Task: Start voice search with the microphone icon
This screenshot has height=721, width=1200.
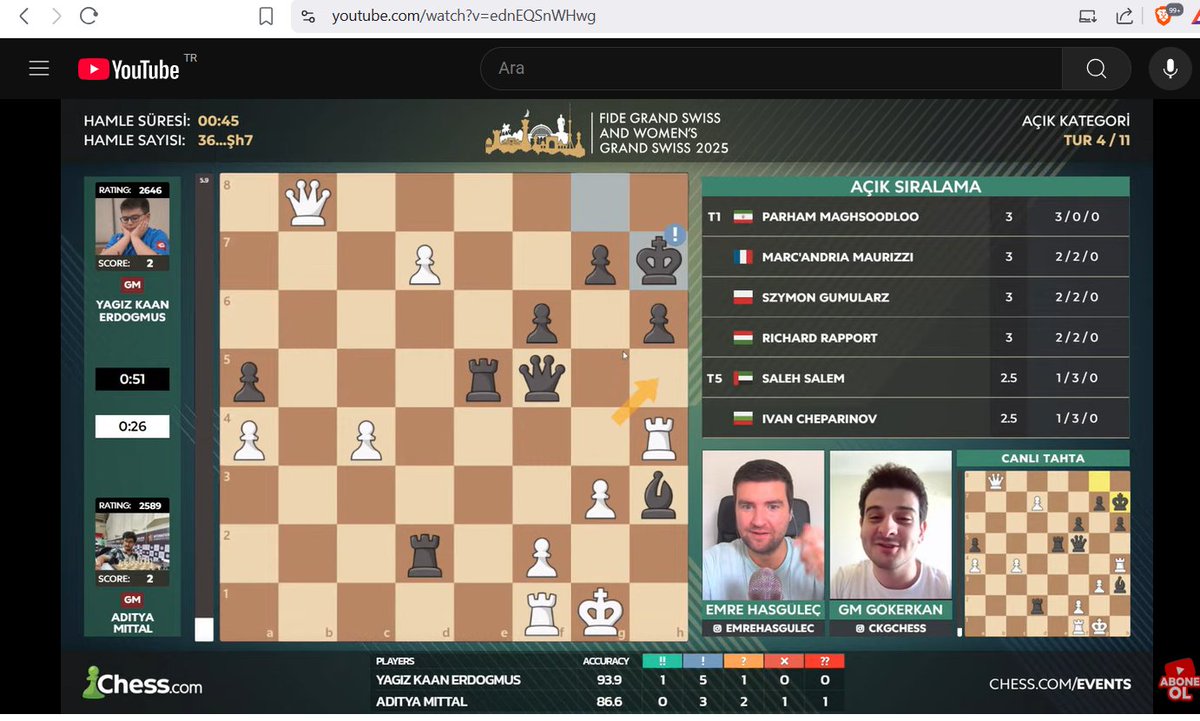Action: point(1170,68)
